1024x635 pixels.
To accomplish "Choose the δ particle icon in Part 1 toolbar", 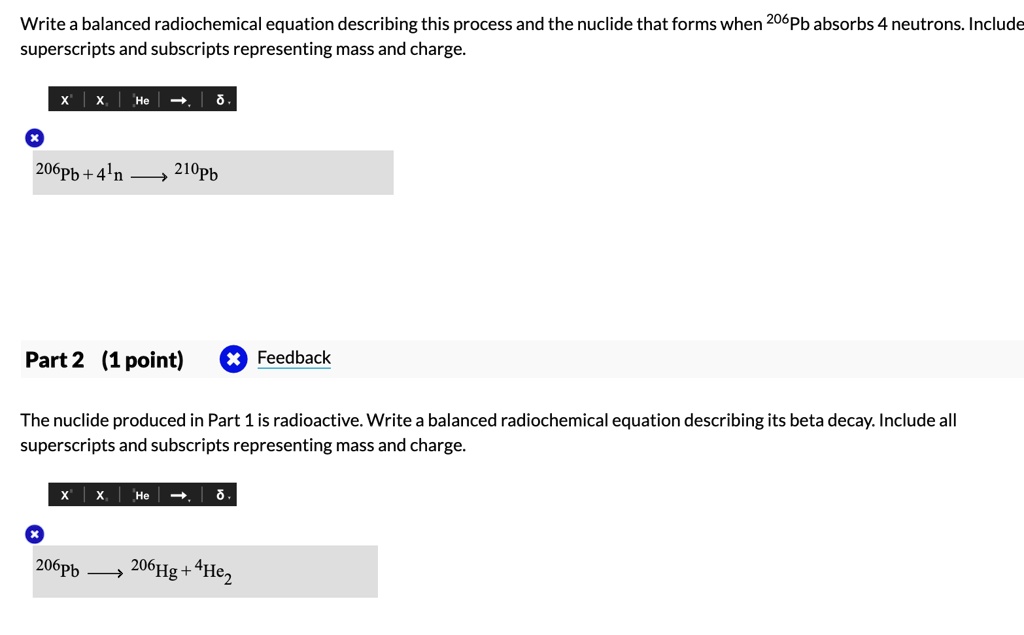I will (x=219, y=98).
